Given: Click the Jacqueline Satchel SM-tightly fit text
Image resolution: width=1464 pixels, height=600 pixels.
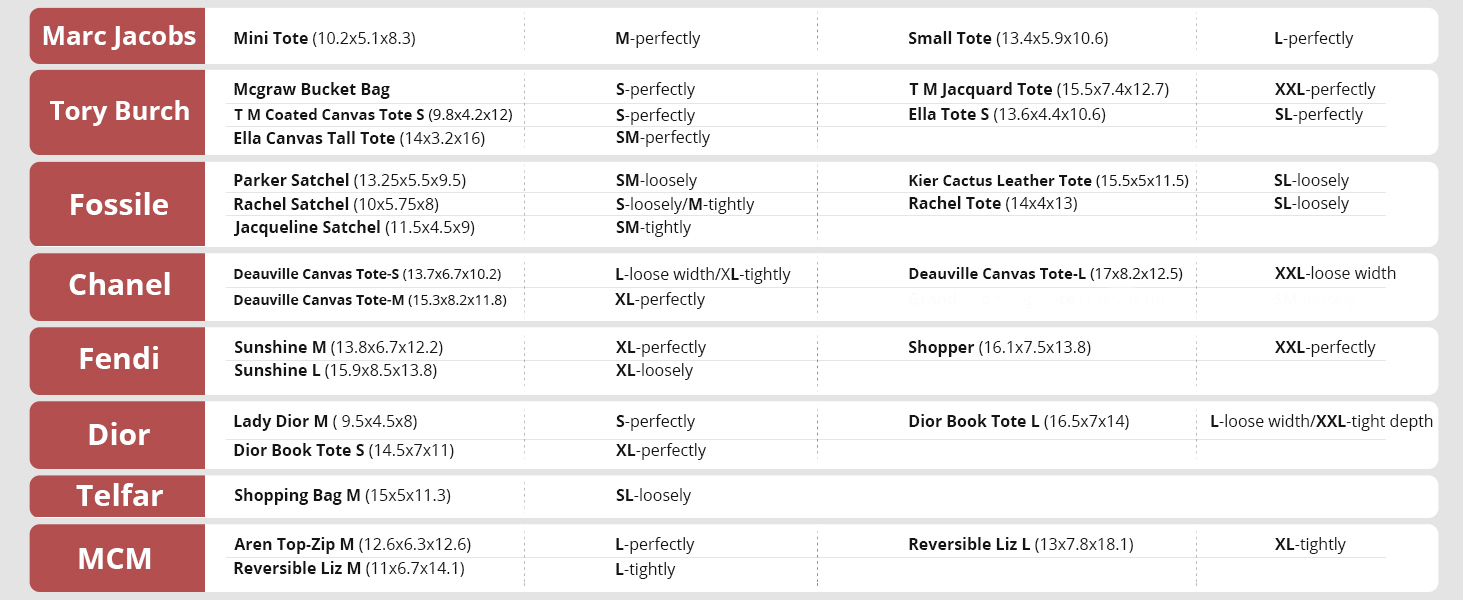Looking at the screenshot, I should tap(653, 227).
